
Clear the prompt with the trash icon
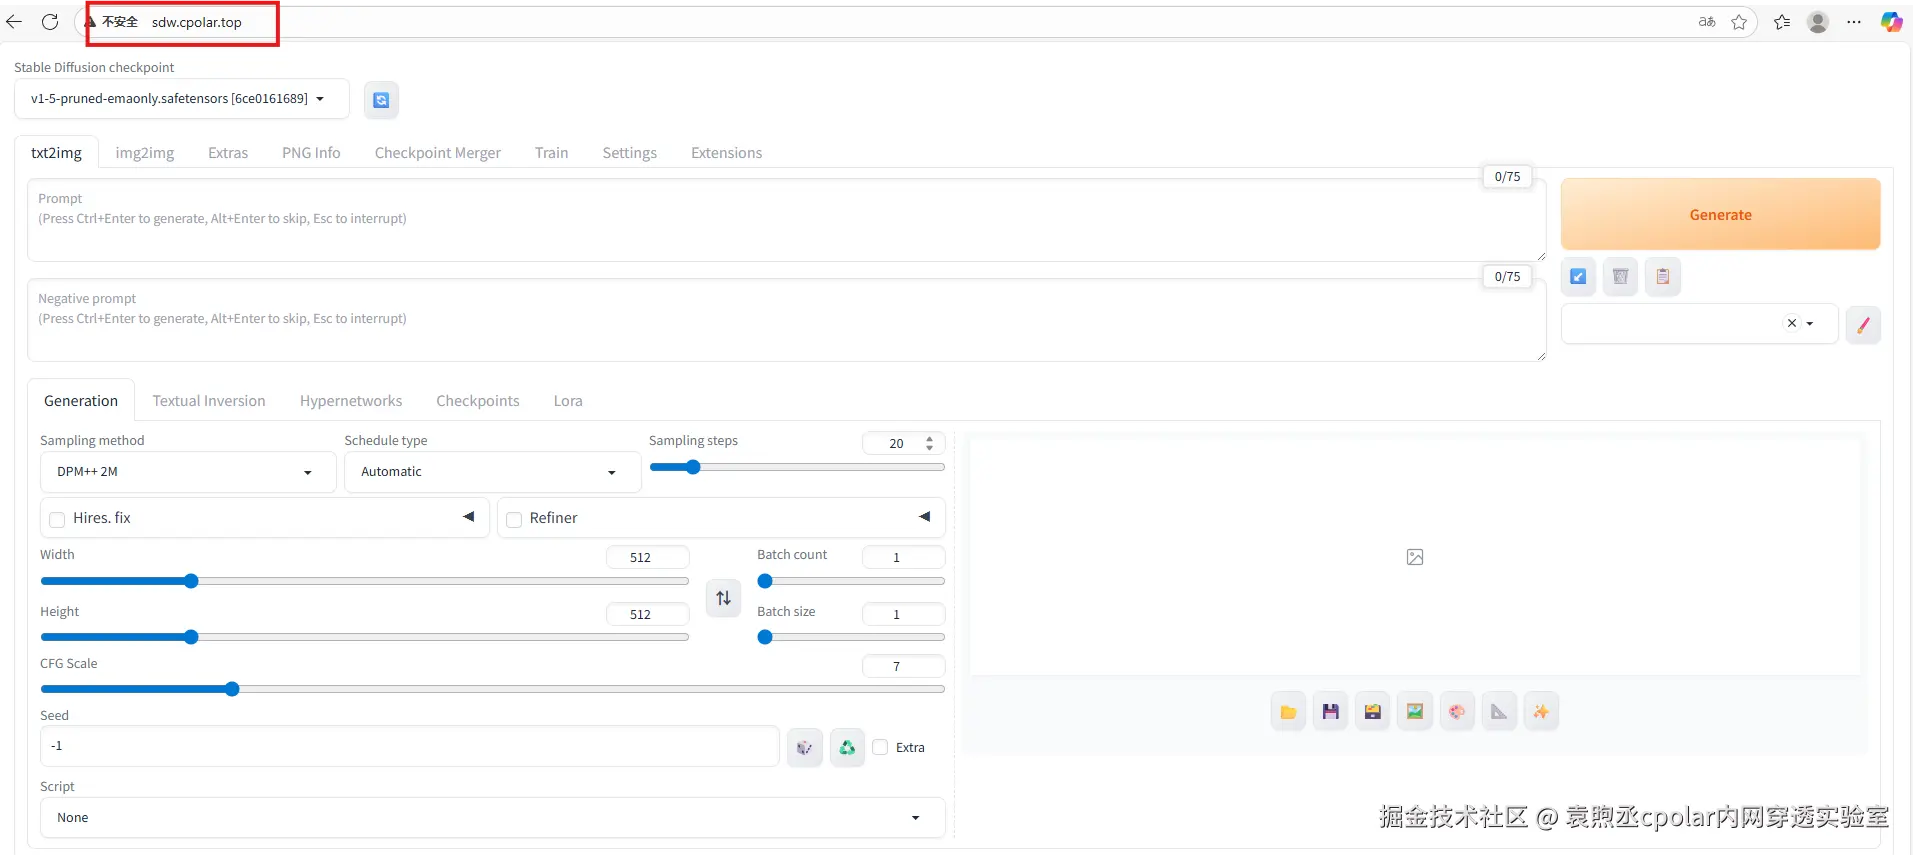[x=1620, y=277]
